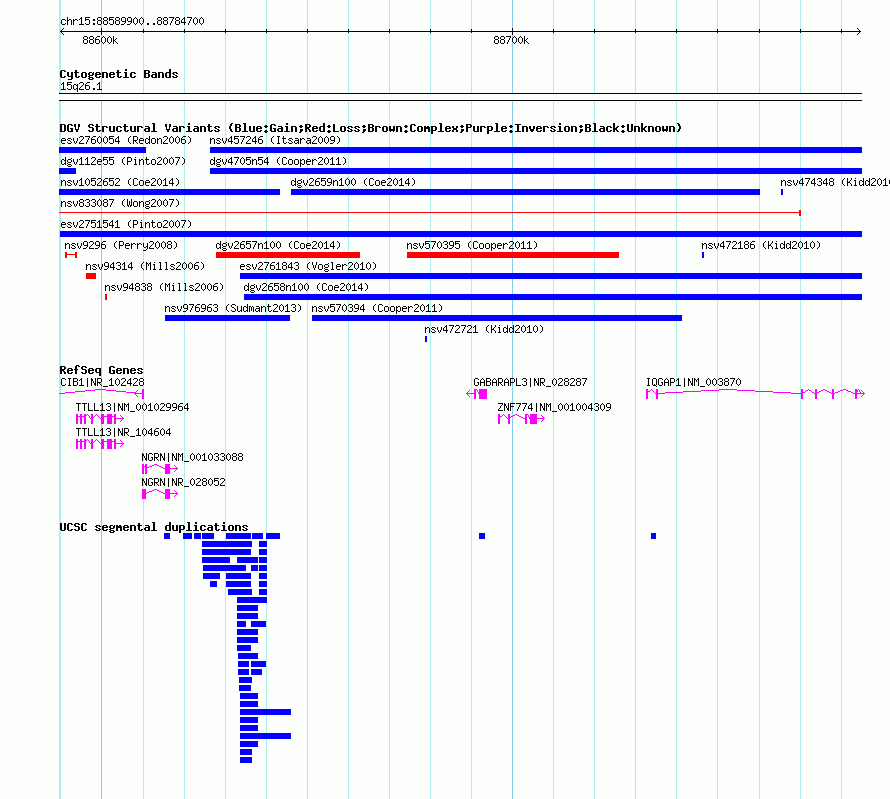Click the segmental duplication block below IQGAP1 start
Image resolution: width=890 pixels, height=799 pixels.
653,536
